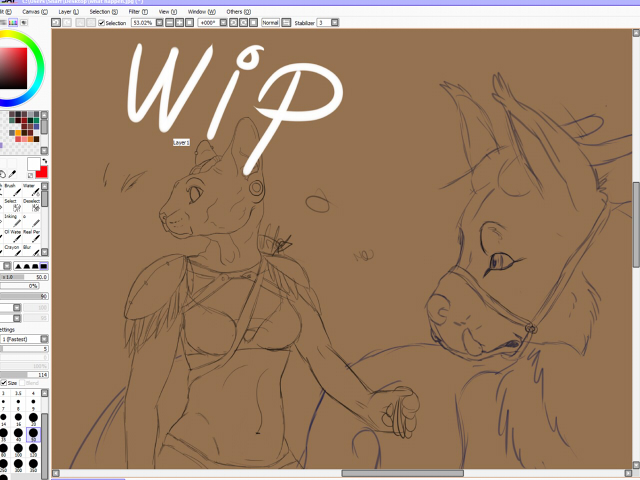Open the brush texture dropdown above settings
The width and height of the screenshot is (640, 480).
[x=17, y=318]
